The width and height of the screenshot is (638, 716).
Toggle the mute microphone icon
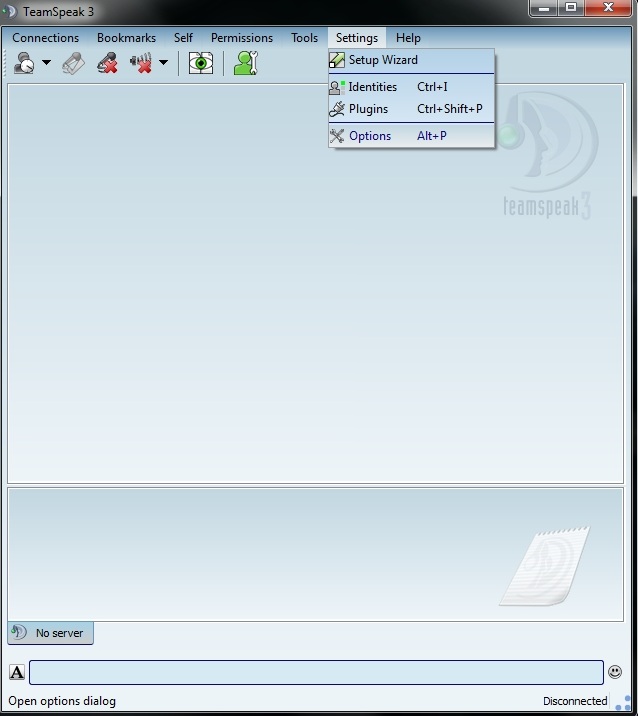[x=107, y=63]
